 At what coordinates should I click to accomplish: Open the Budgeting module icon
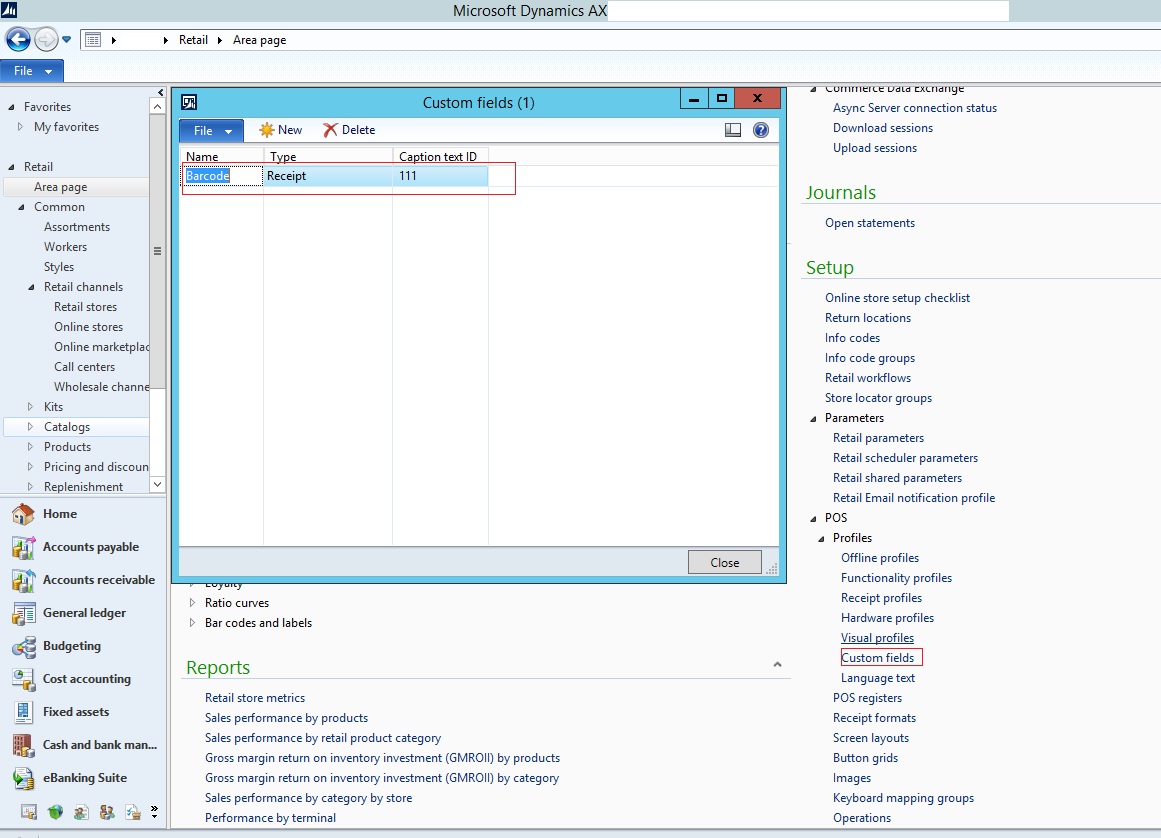click(x=24, y=646)
